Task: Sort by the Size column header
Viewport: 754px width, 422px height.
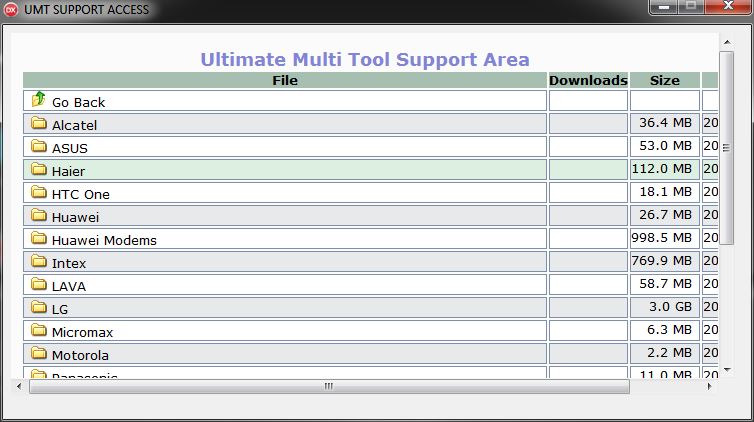Action: [665, 80]
